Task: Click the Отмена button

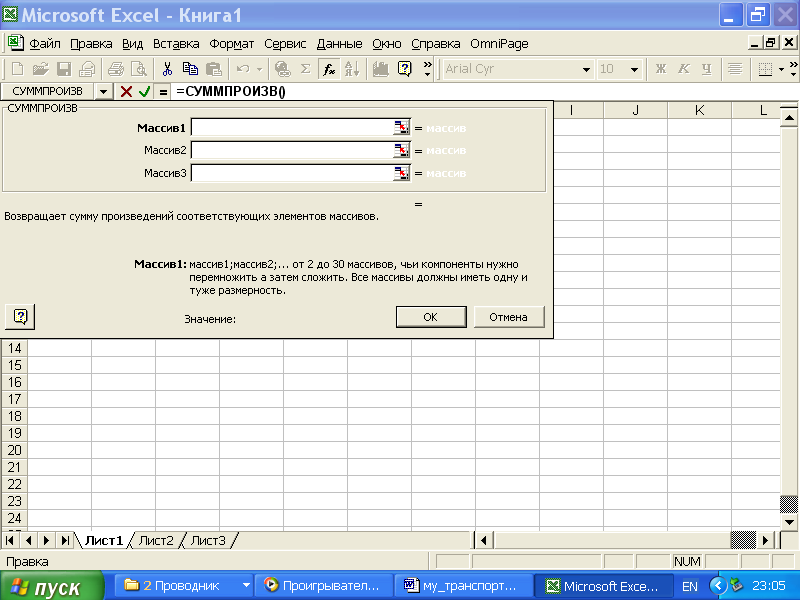Action: 509,317
